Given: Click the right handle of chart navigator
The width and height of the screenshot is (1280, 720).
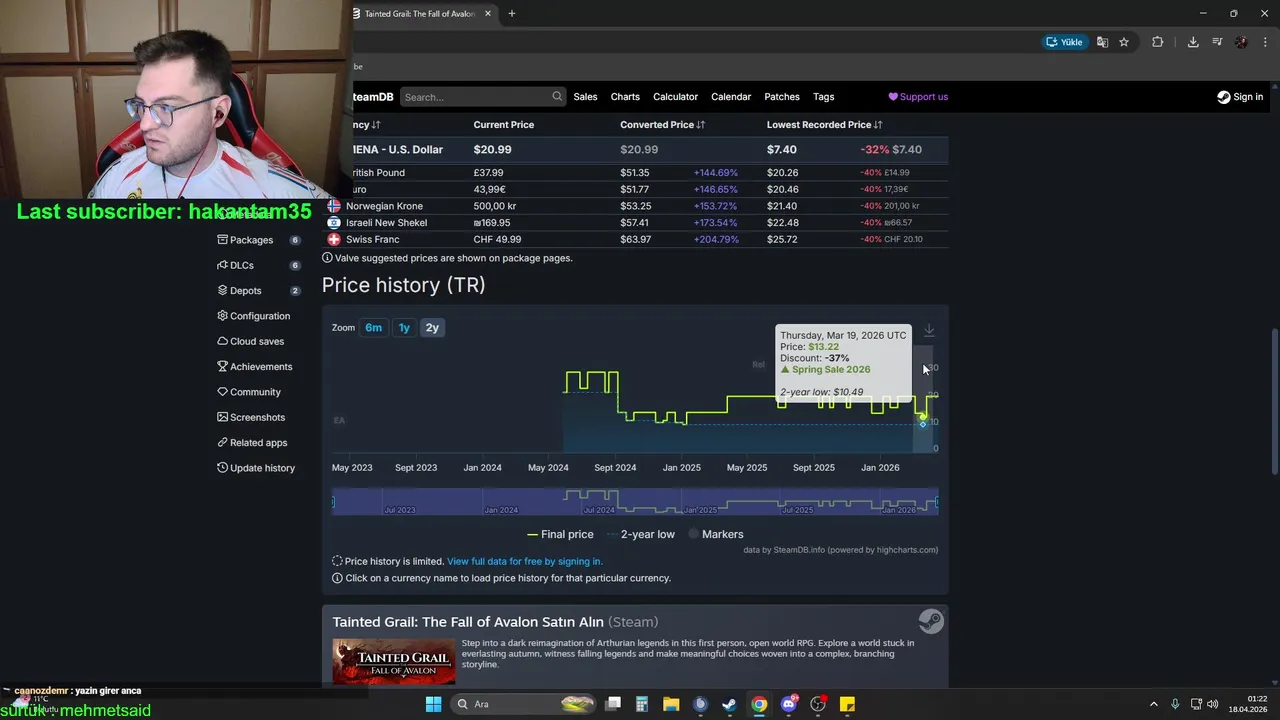Looking at the screenshot, I should coord(938,501).
